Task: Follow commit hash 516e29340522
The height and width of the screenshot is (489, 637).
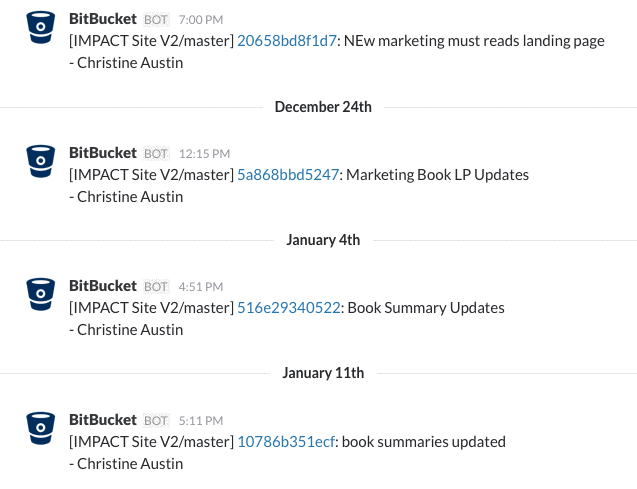Action: tap(289, 308)
